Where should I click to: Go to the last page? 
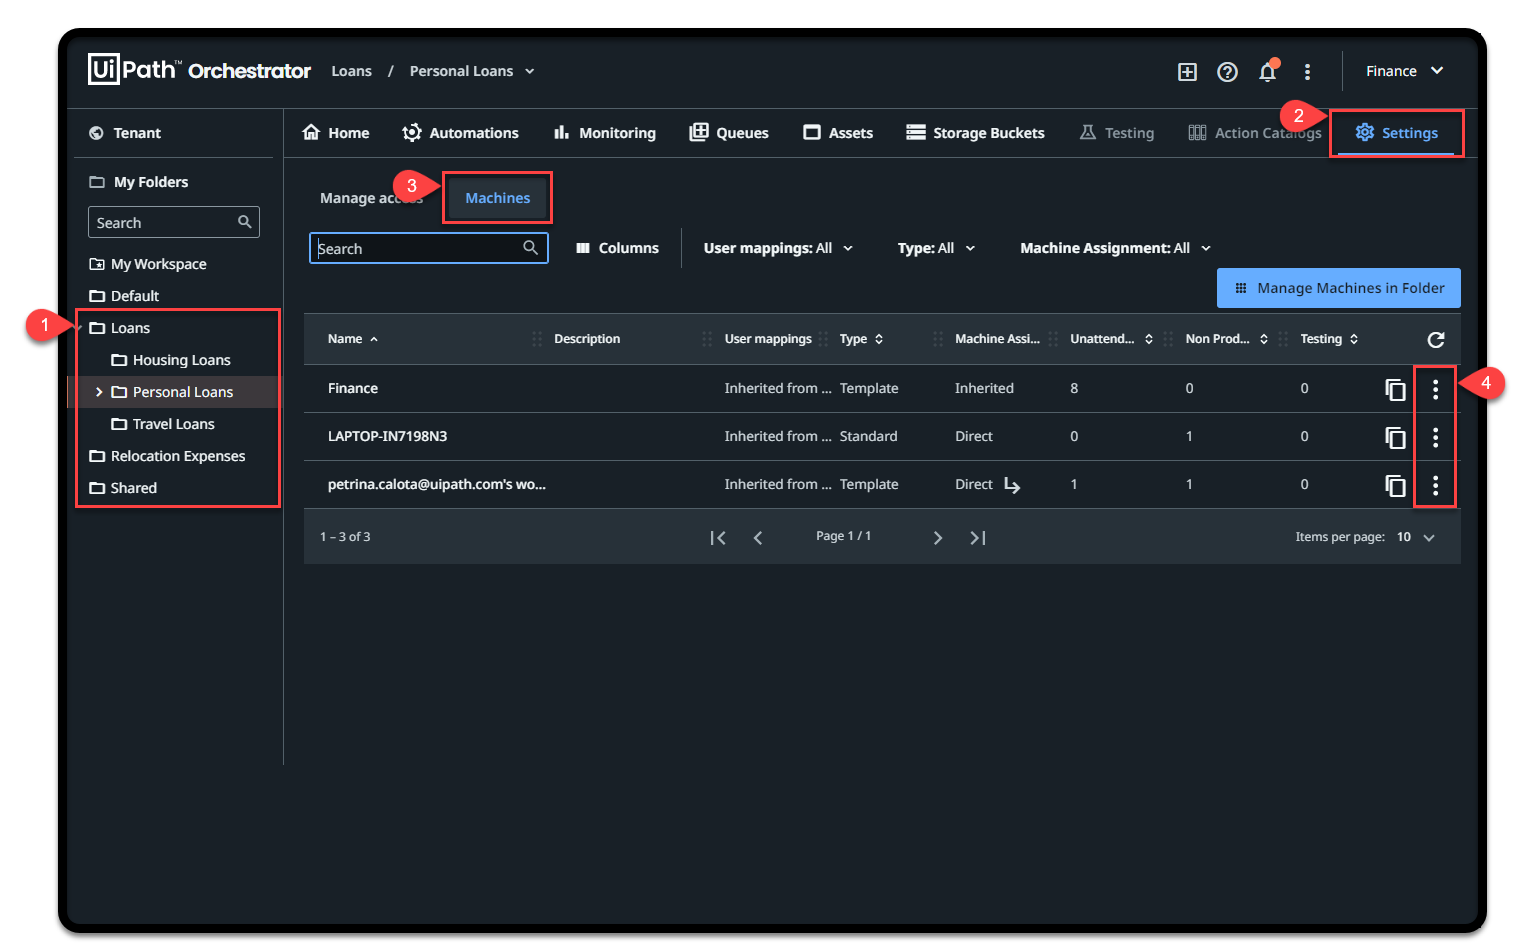click(978, 538)
